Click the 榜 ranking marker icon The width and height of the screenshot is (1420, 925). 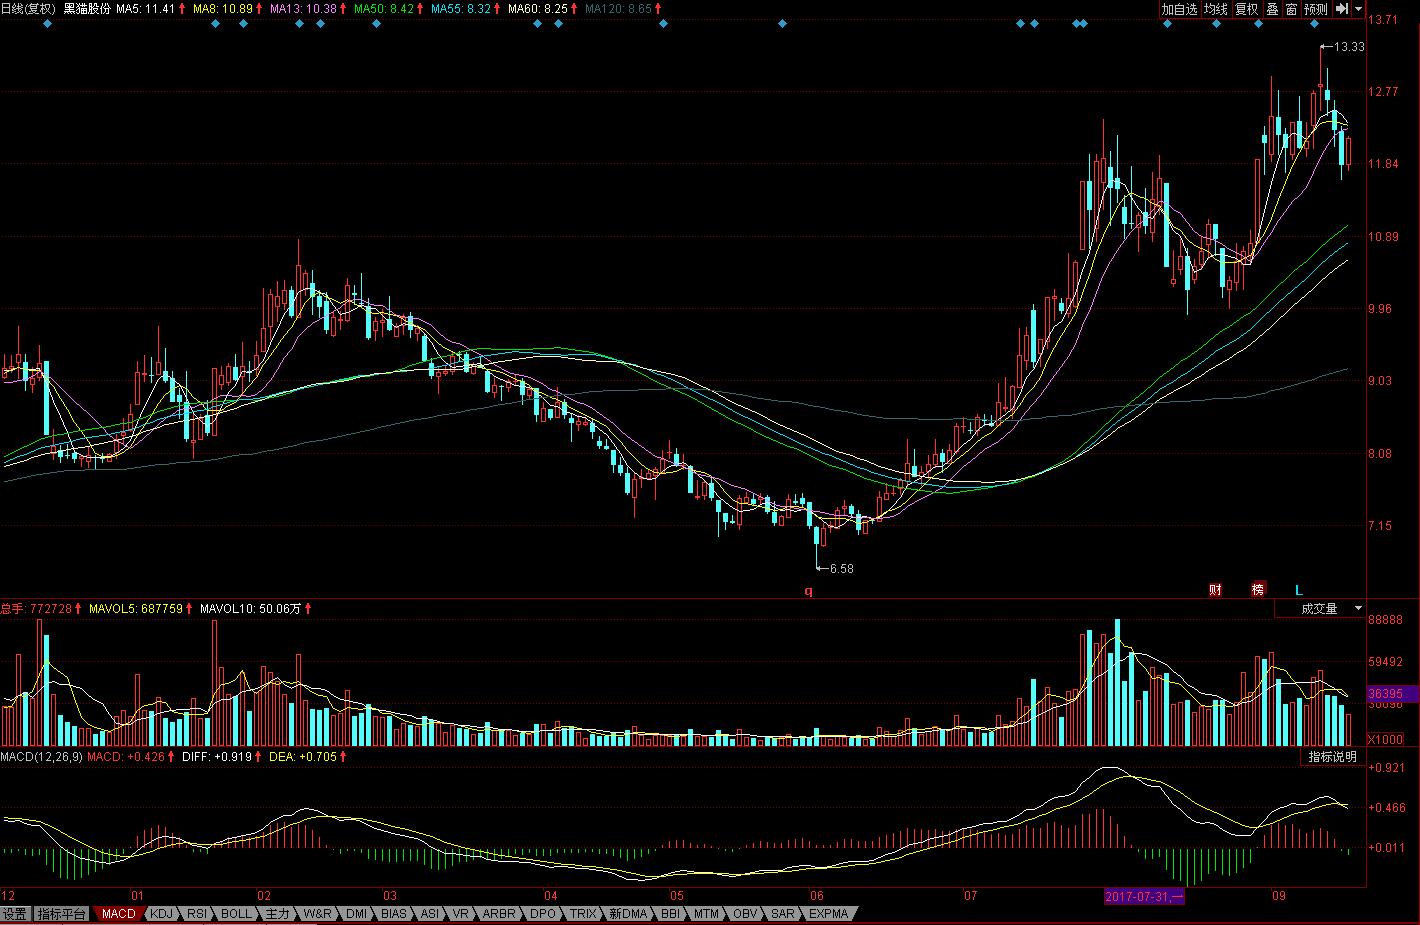coord(1257,590)
